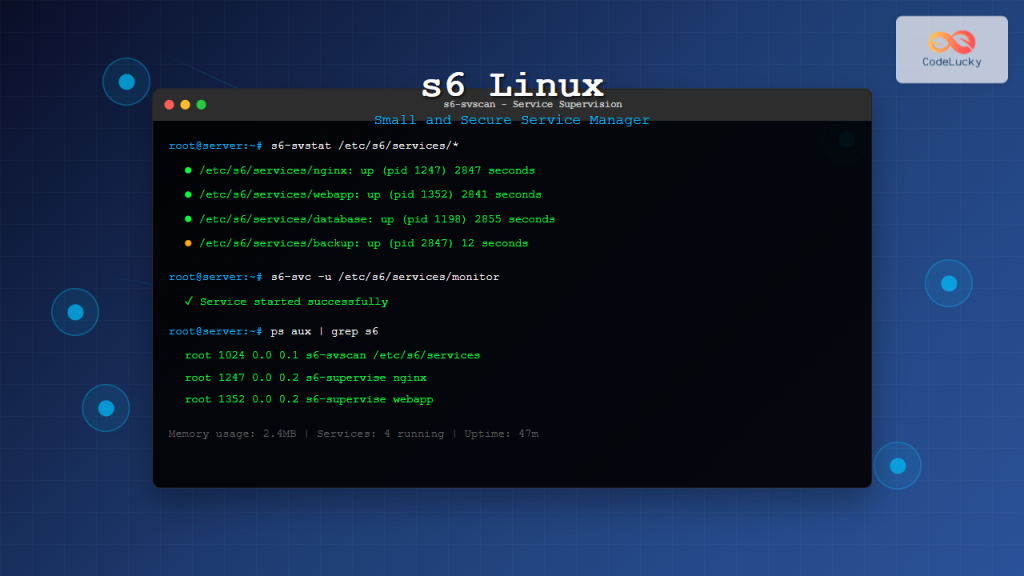This screenshot has width=1024, height=576.
Task: Click the green status dot beside webapp service
Action: pyautogui.click(x=188, y=194)
